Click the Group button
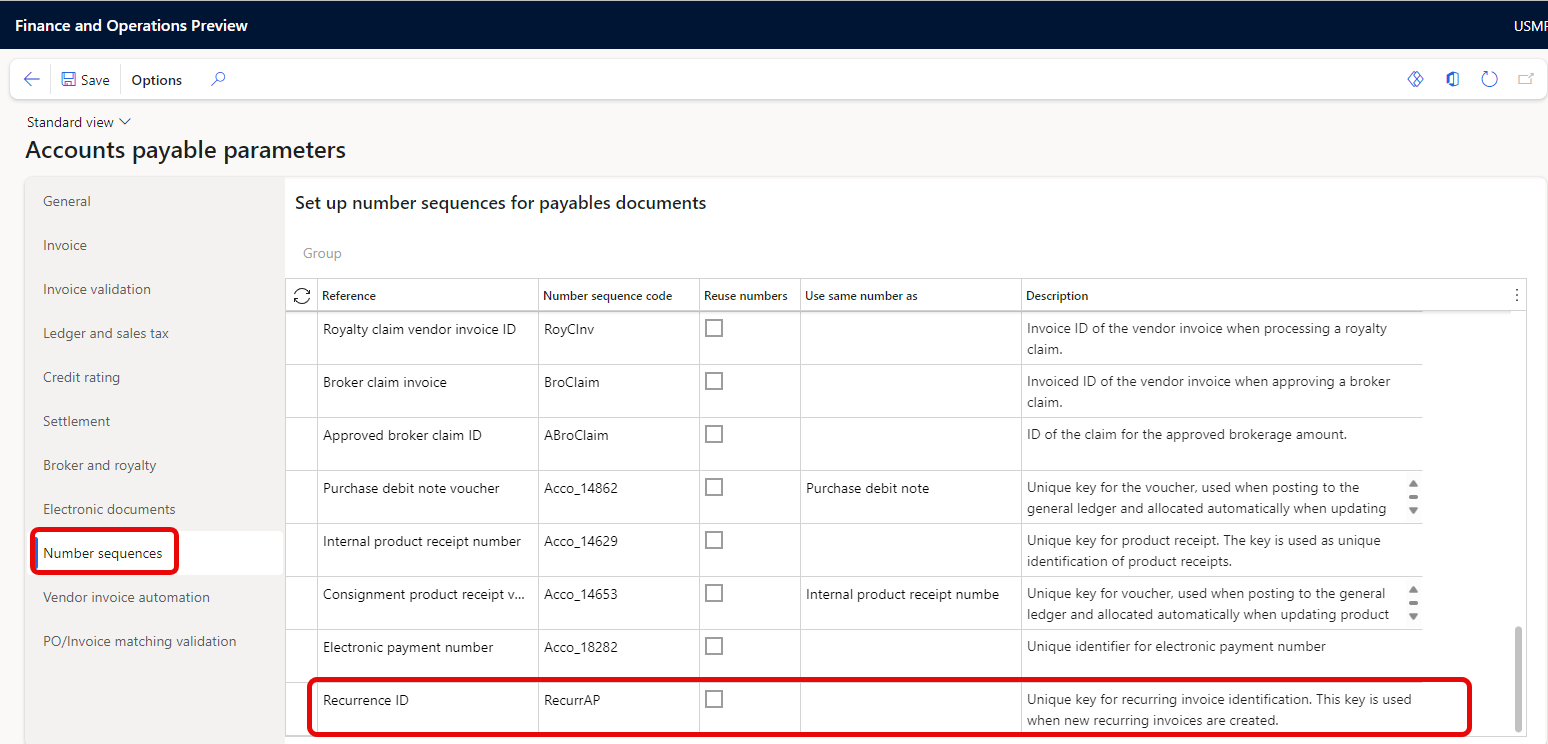The height and width of the screenshot is (744, 1548). (x=322, y=253)
